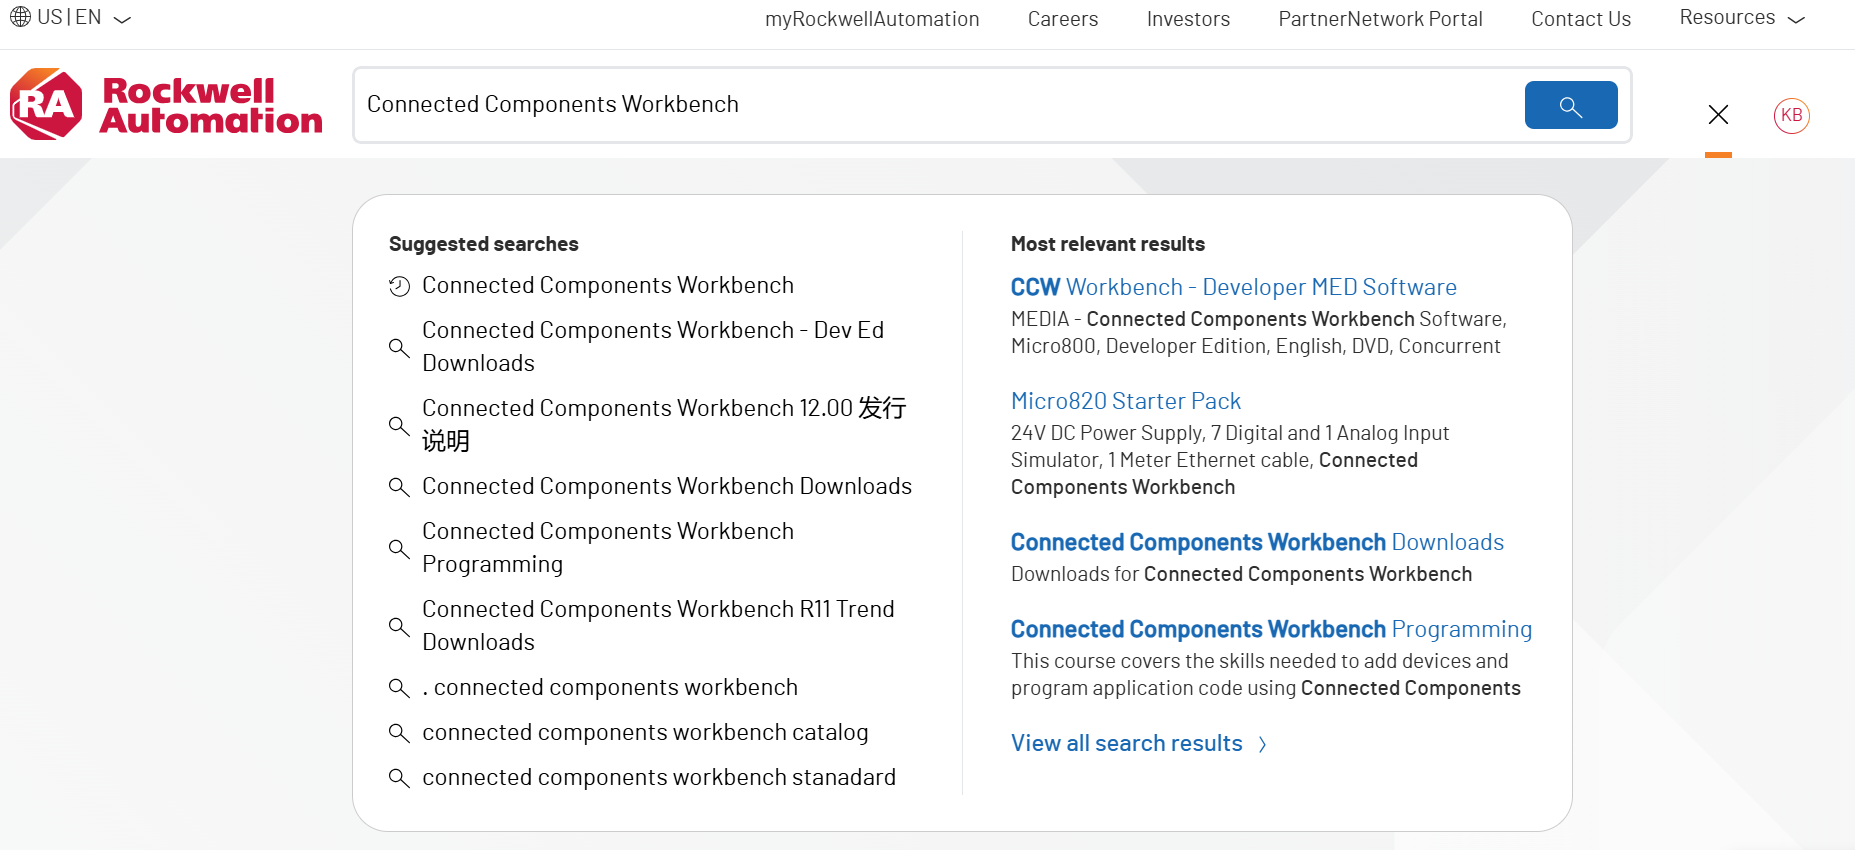Click magnifier icon beside 'workbench catalog' suggestion
Screen dimensions: 1855x850
click(399, 733)
